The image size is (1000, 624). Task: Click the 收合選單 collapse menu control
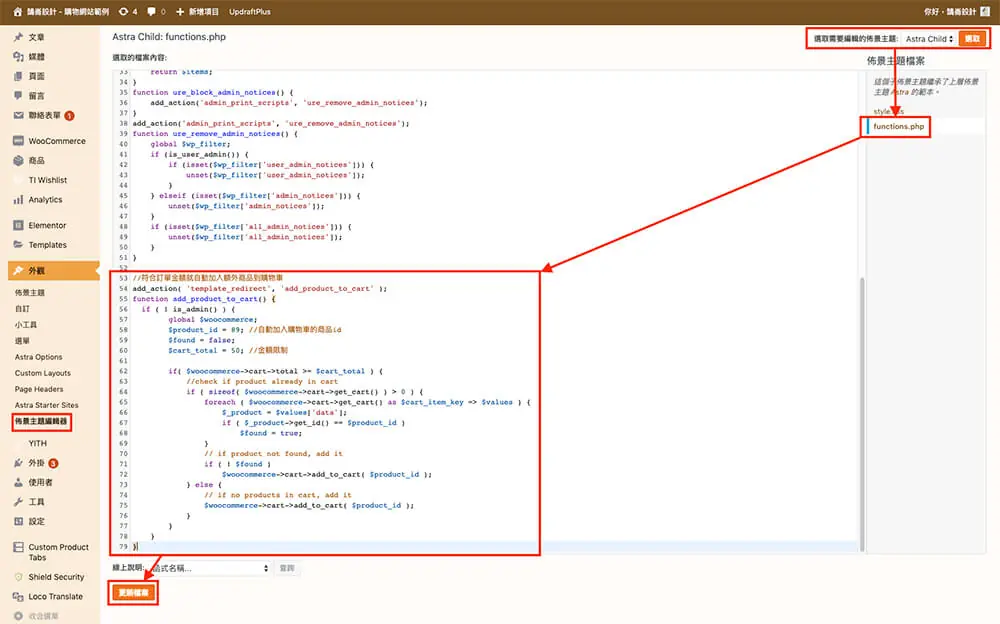pos(36,616)
